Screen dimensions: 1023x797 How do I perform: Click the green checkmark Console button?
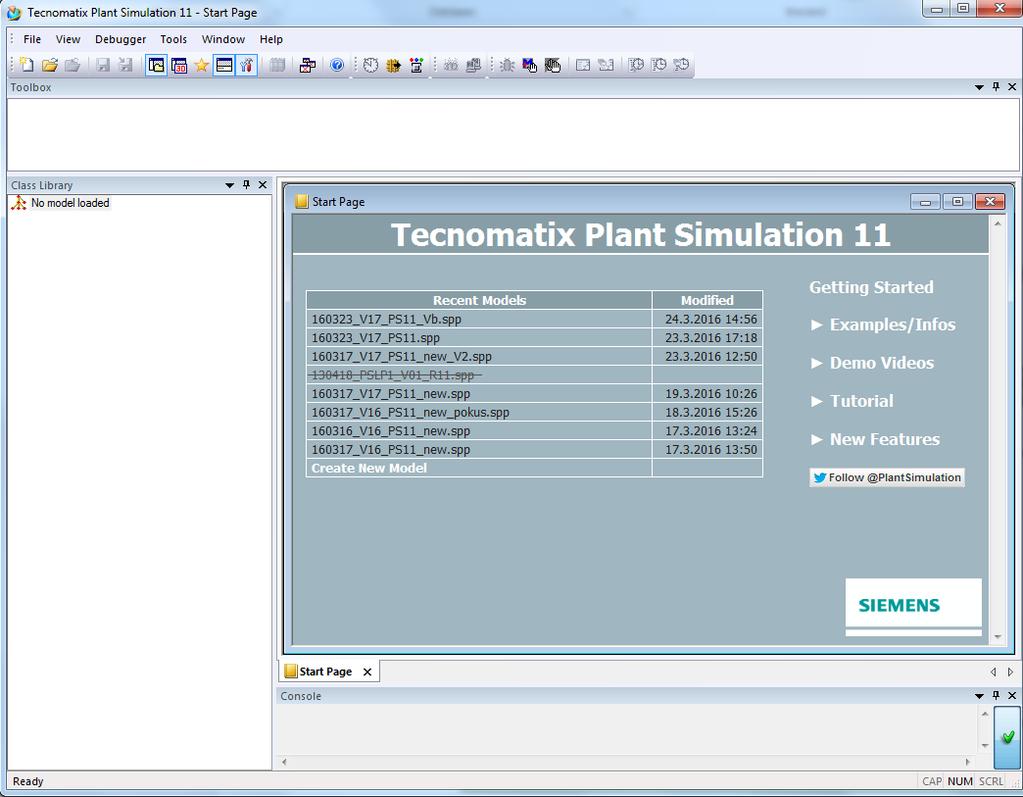1007,737
